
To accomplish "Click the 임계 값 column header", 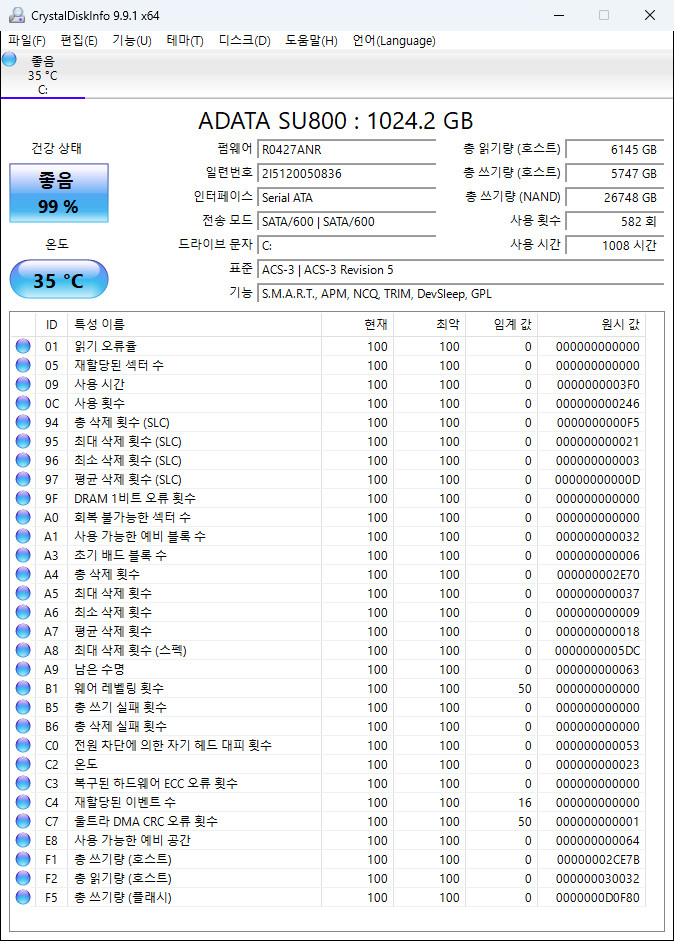I will (x=501, y=325).
